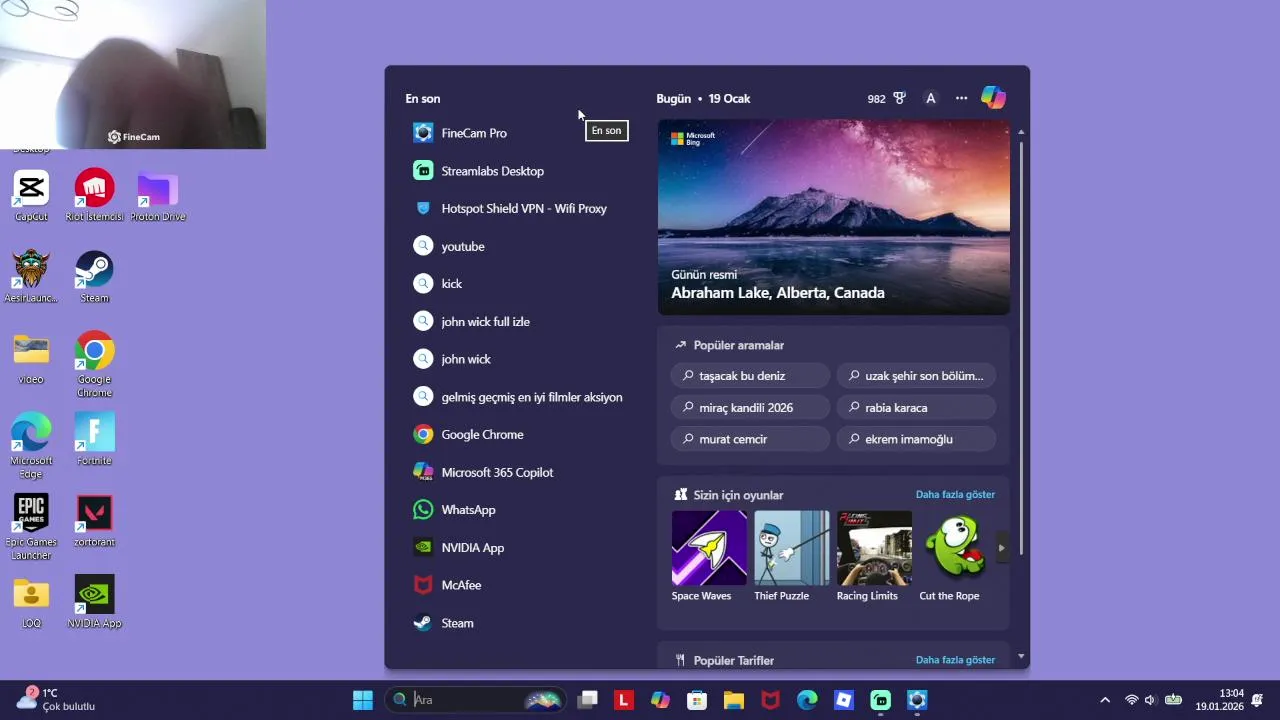This screenshot has height=720, width=1280.
Task: Show next games with carousel arrow
Action: (x=1001, y=548)
